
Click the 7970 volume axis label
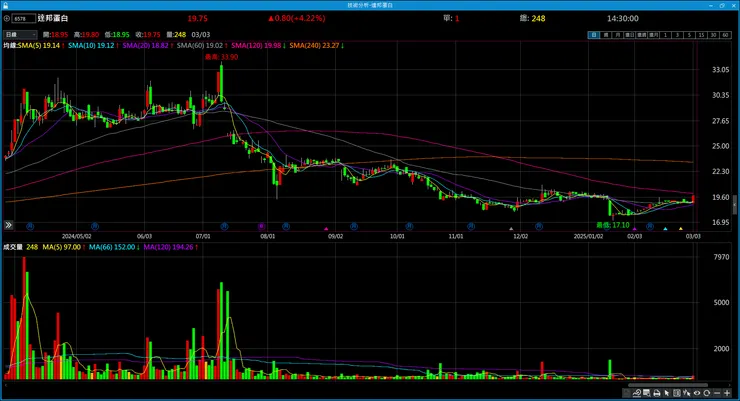(721, 257)
